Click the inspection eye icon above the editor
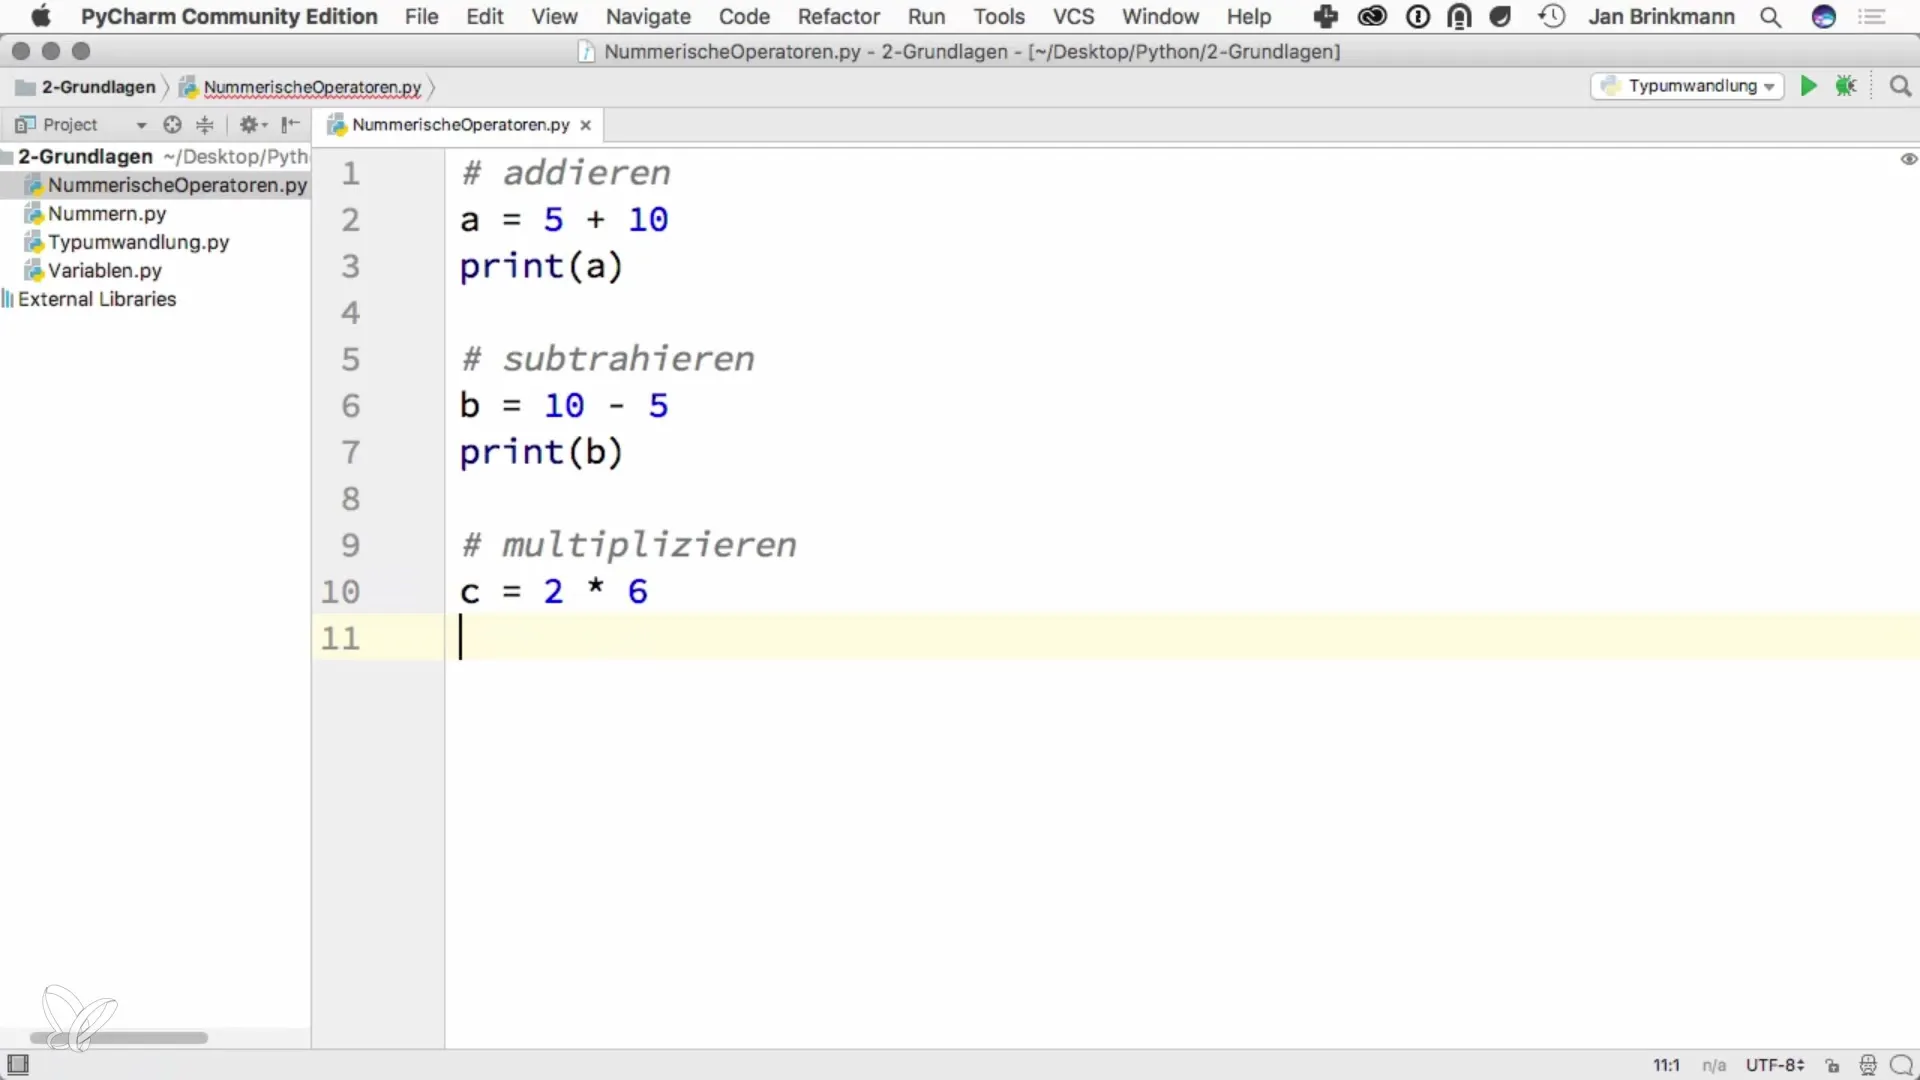The width and height of the screenshot is (1920, 1080). point(1908,159)
